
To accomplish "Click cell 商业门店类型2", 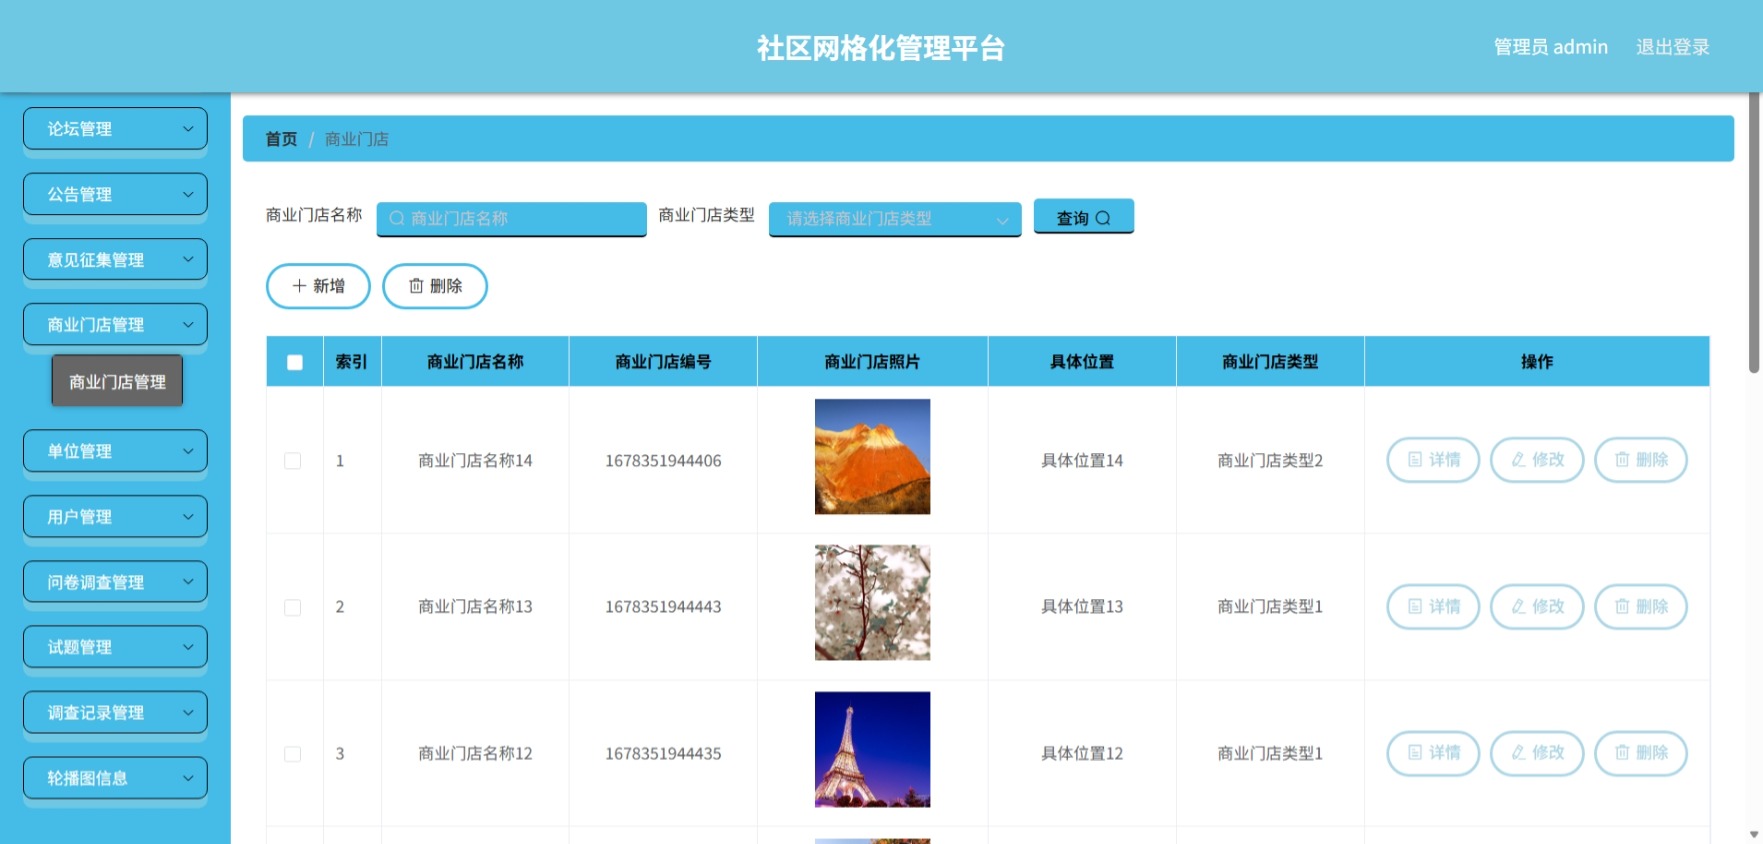I will [x=1270, y=461].
